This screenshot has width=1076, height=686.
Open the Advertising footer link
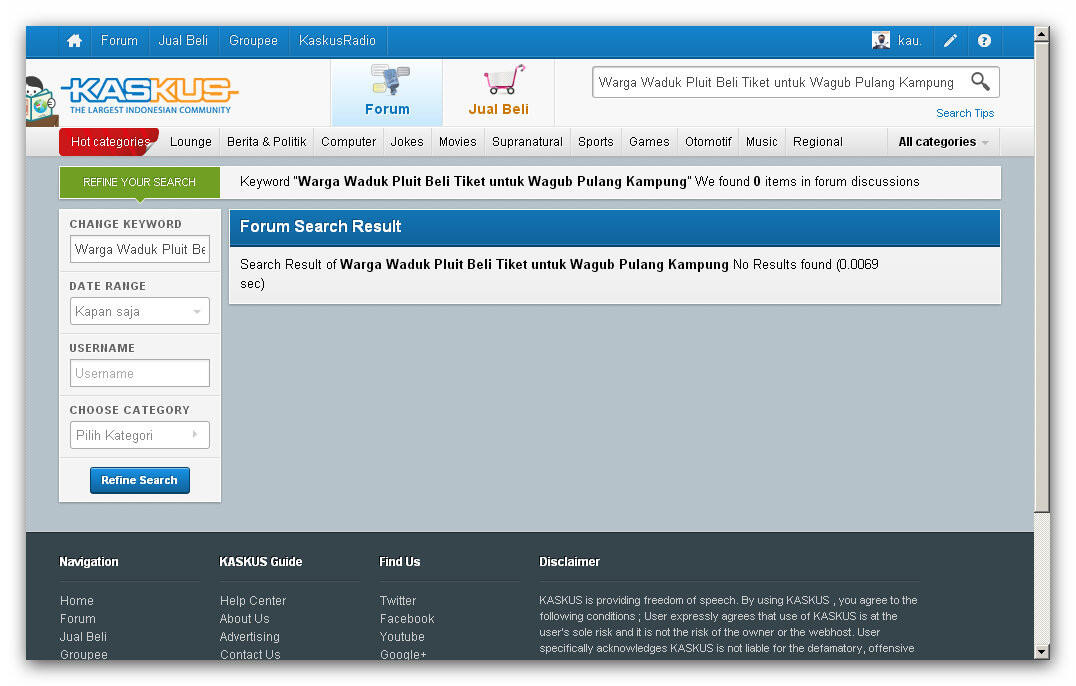click(x=250, y=637)
